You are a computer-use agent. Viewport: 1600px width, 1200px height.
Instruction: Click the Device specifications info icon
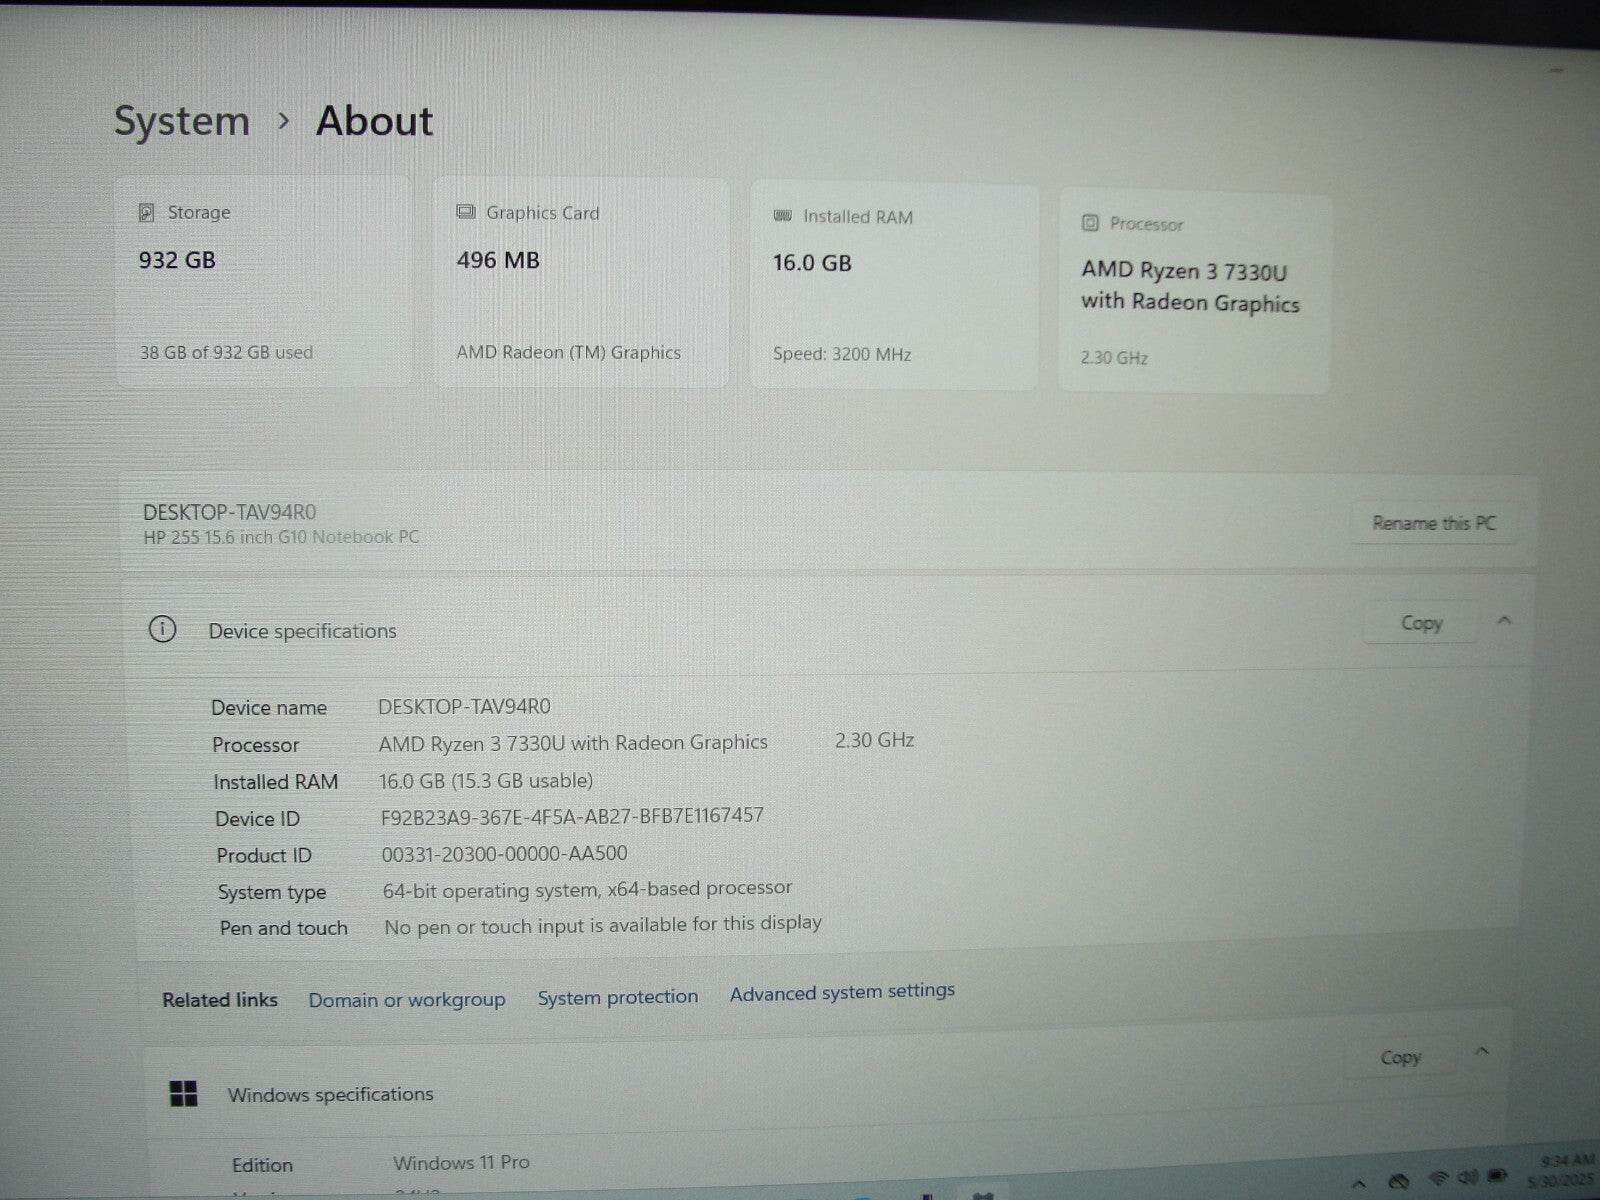(x=162, y=629)
